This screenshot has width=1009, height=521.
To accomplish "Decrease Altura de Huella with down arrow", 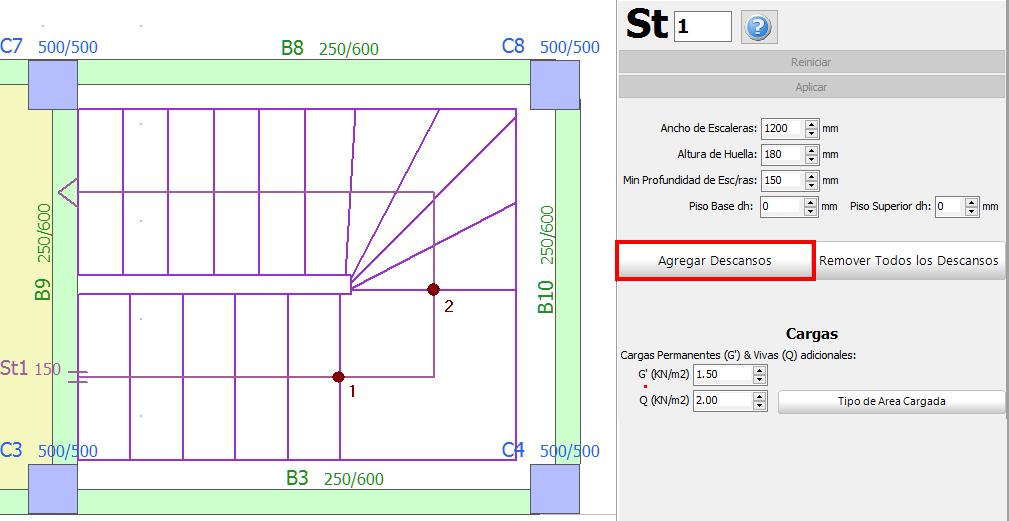I will click(x=811, y=159).
